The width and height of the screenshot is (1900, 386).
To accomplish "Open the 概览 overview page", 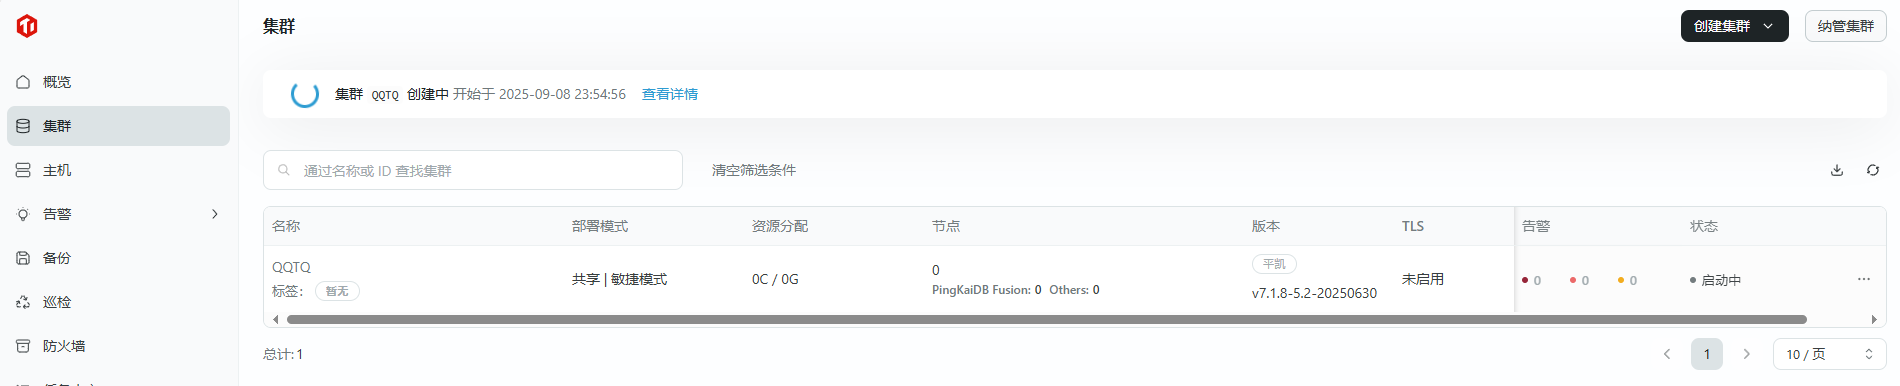I will (x=118, y=82).
